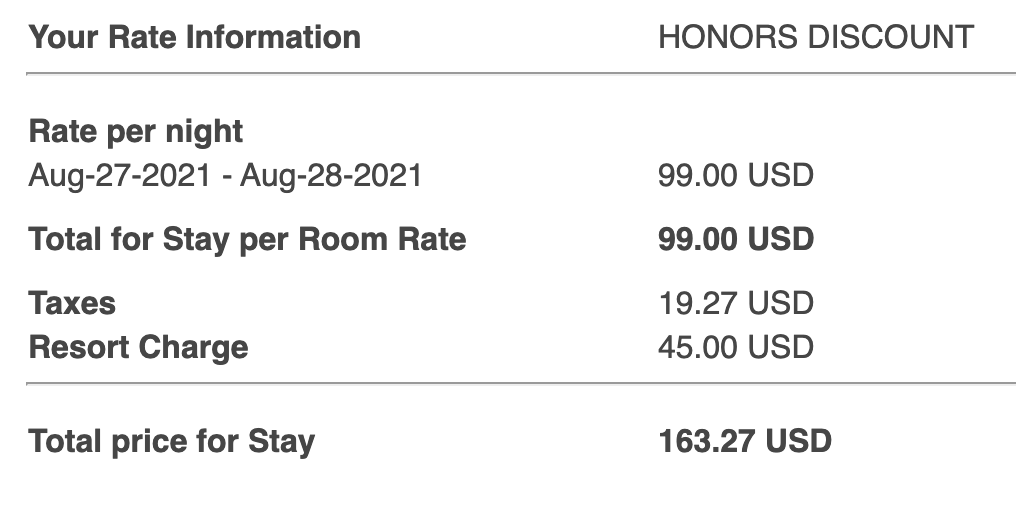Click the Aug-28-2021 check-out date
The width and height of the screenshot is (1016, 512).
(x=330, y=176)
